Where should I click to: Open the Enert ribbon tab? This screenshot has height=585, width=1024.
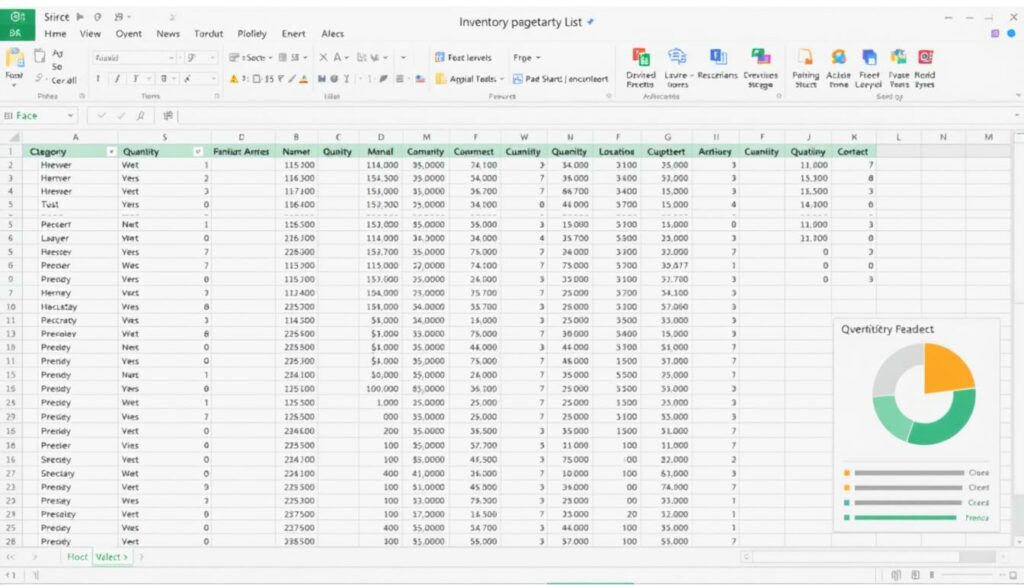point(293,33)
